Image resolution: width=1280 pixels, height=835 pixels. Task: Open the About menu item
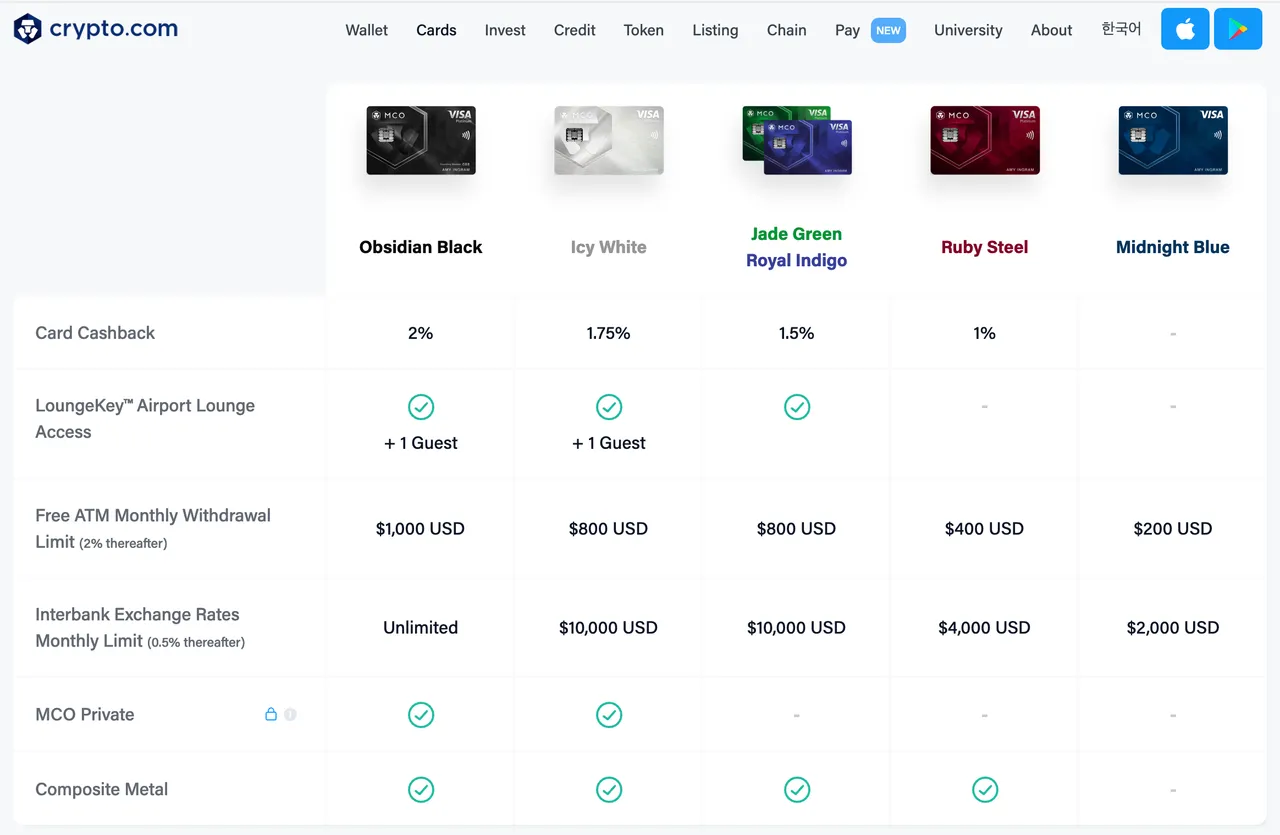1052,30
